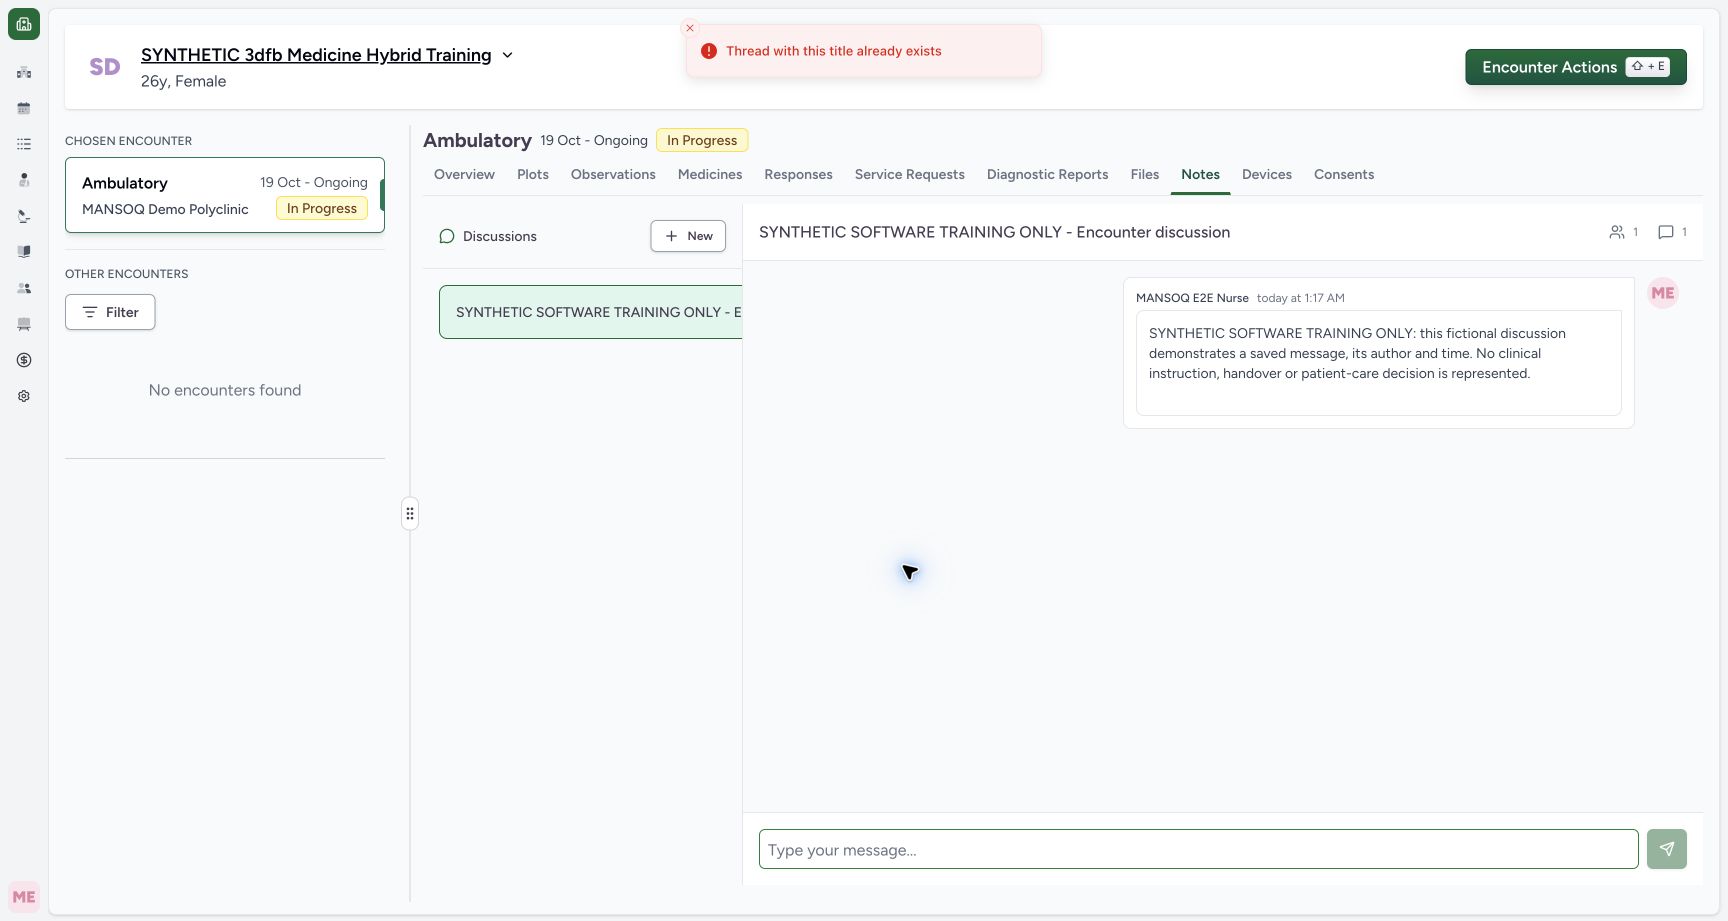Click the 'today at 1:17 AM' timestamp
This screenshot has height=921, width=1728.
click(1300, 298)
